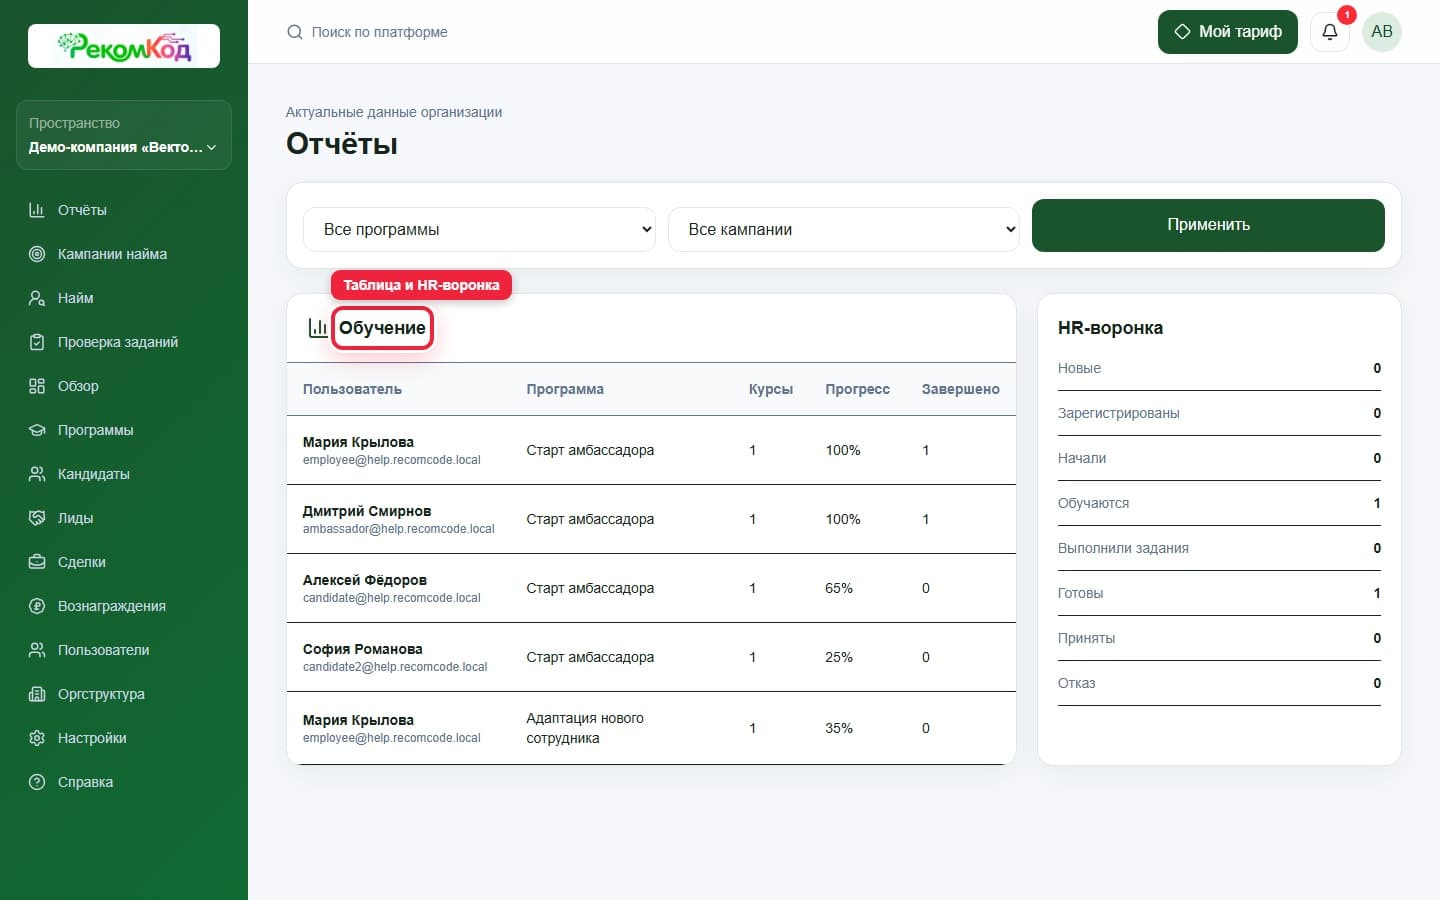Image resolution: width=1440 pixels, height=900 pixels.
Task: Click candidate2@help.recomcode.local email
Action: pyautogui.click(x=395, y=667)
